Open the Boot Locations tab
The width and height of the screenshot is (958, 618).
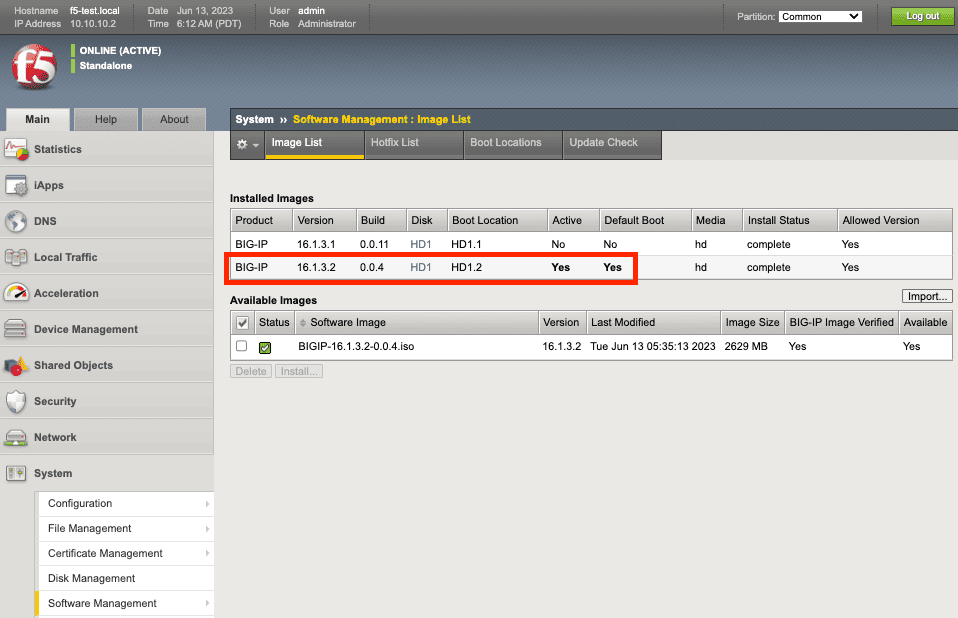point(513,143)
